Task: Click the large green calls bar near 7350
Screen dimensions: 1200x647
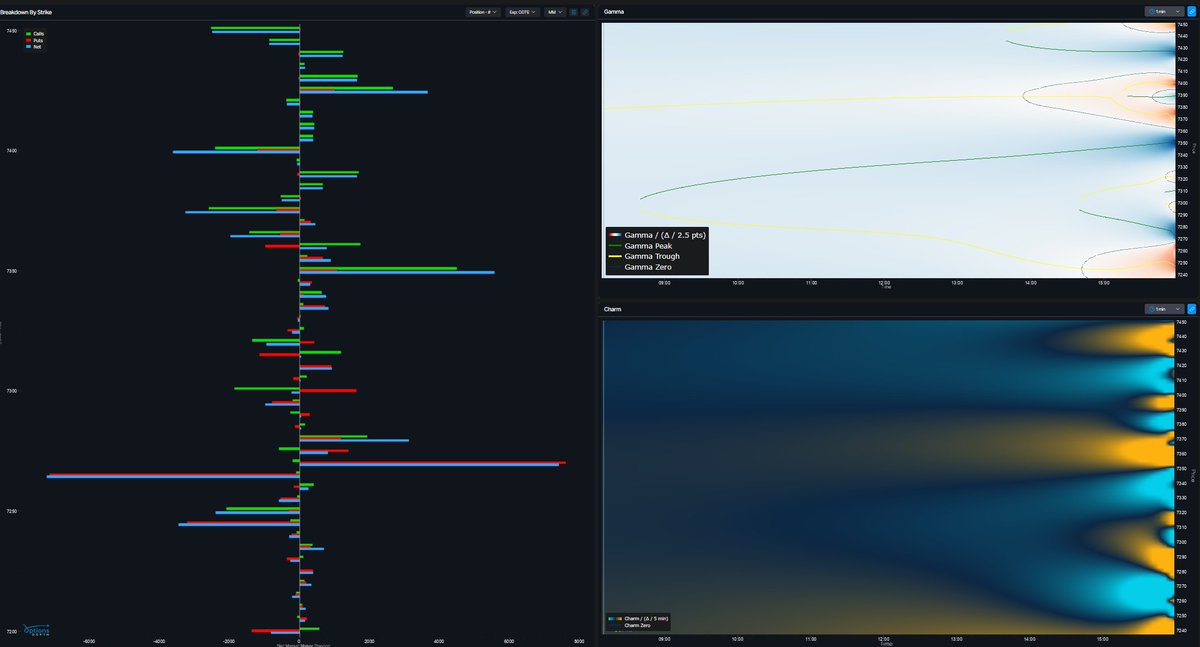Action: [x=378, y=268]
